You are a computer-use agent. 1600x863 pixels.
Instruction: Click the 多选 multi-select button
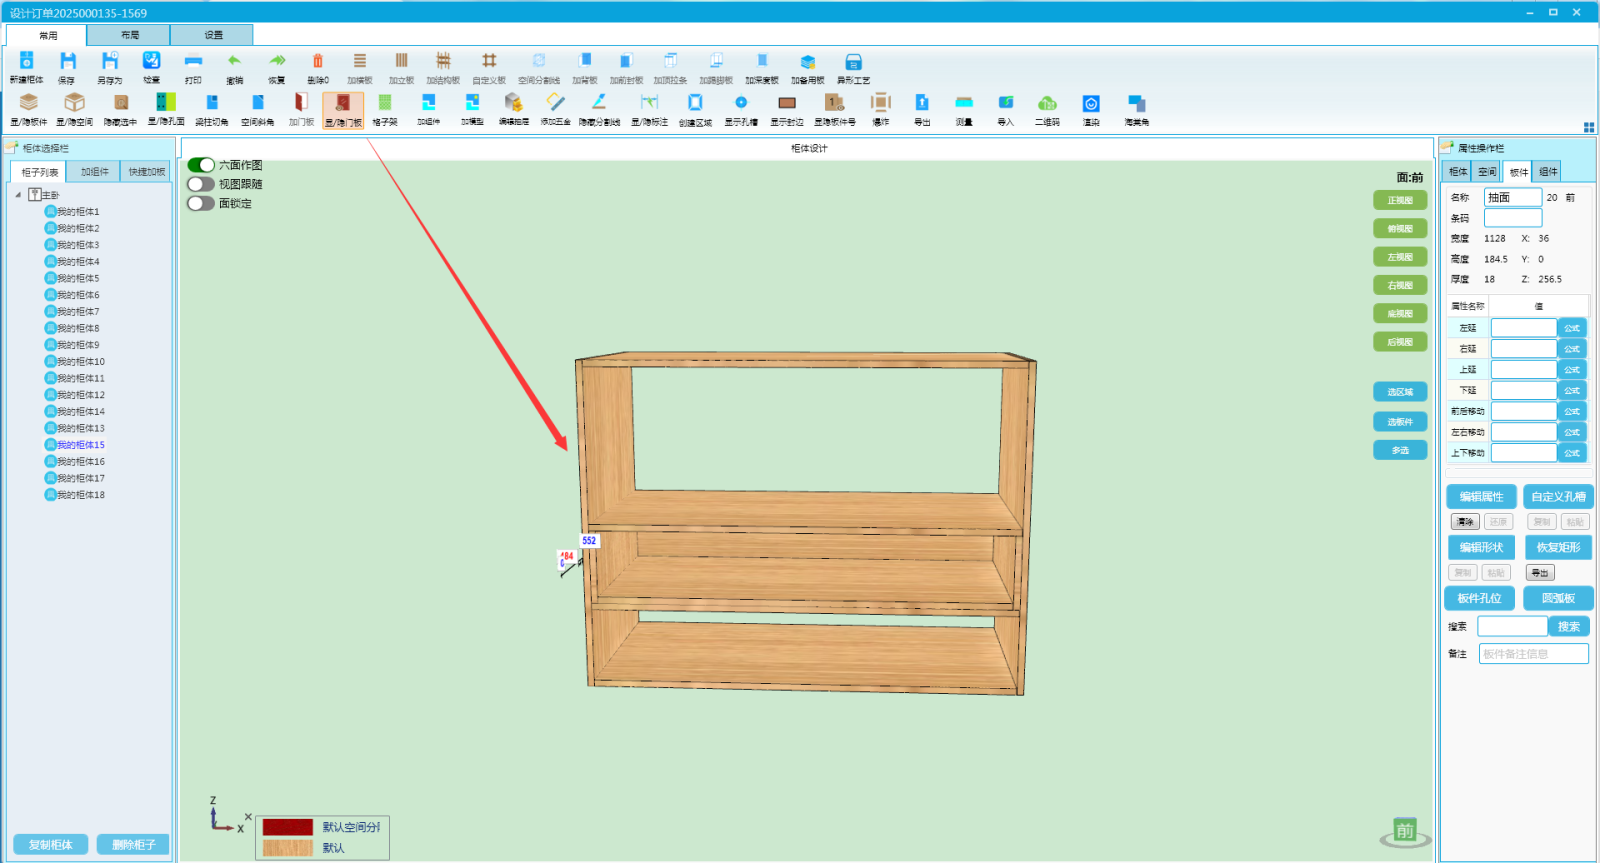coord(1400,450)
